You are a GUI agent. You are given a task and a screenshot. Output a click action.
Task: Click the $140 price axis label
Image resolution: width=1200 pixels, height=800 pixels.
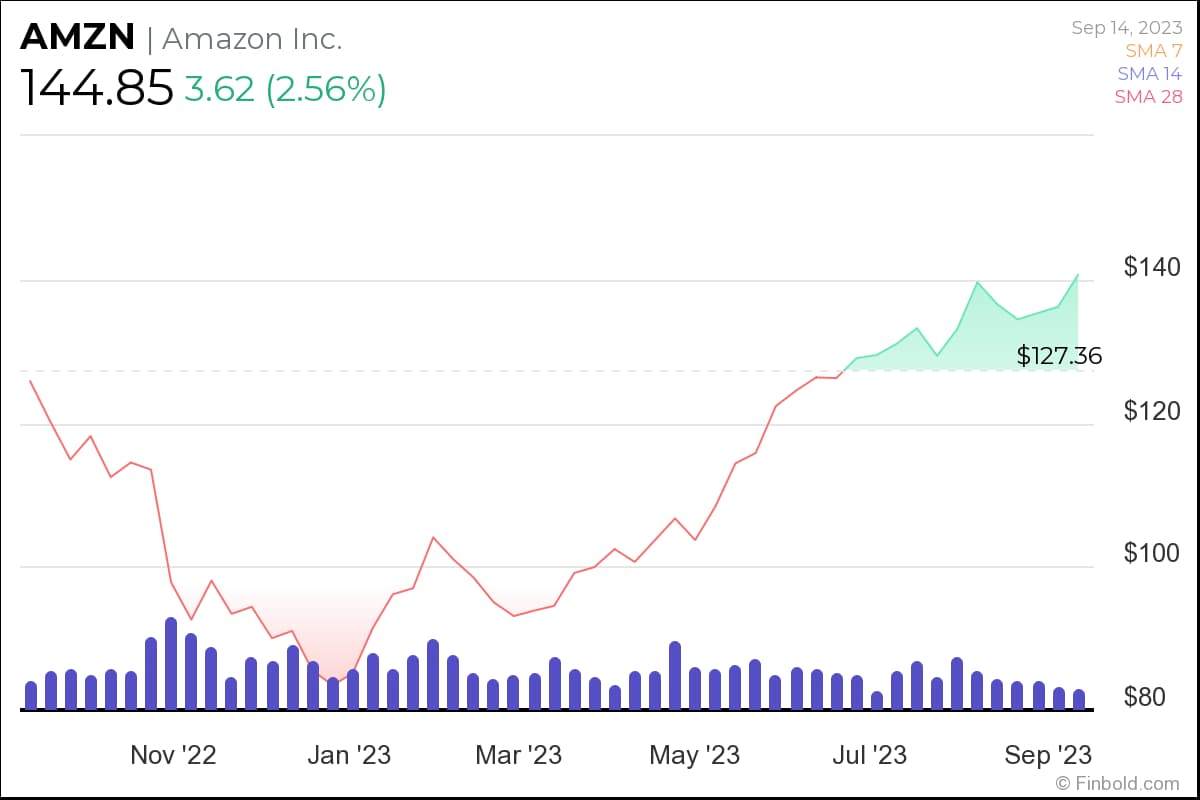click(x=1151, y=267)
